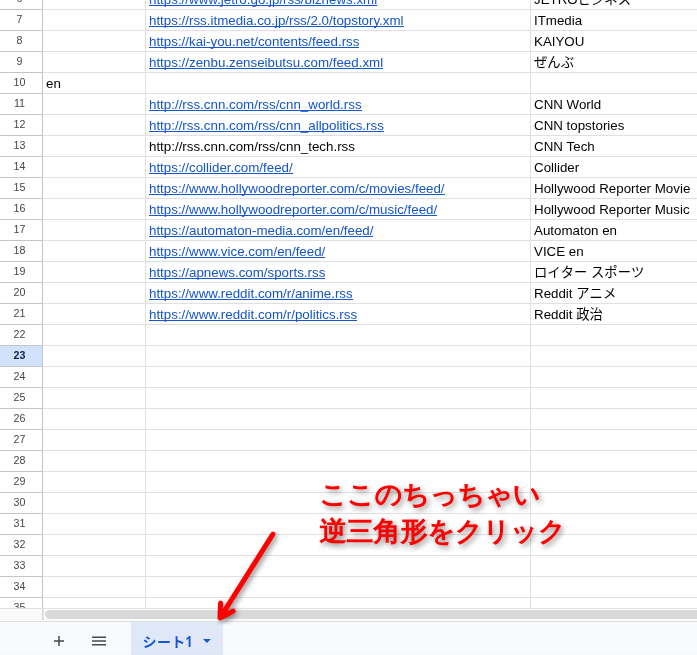Click the Collider feed link
This screenshot has height=655, width=697.
221,168
